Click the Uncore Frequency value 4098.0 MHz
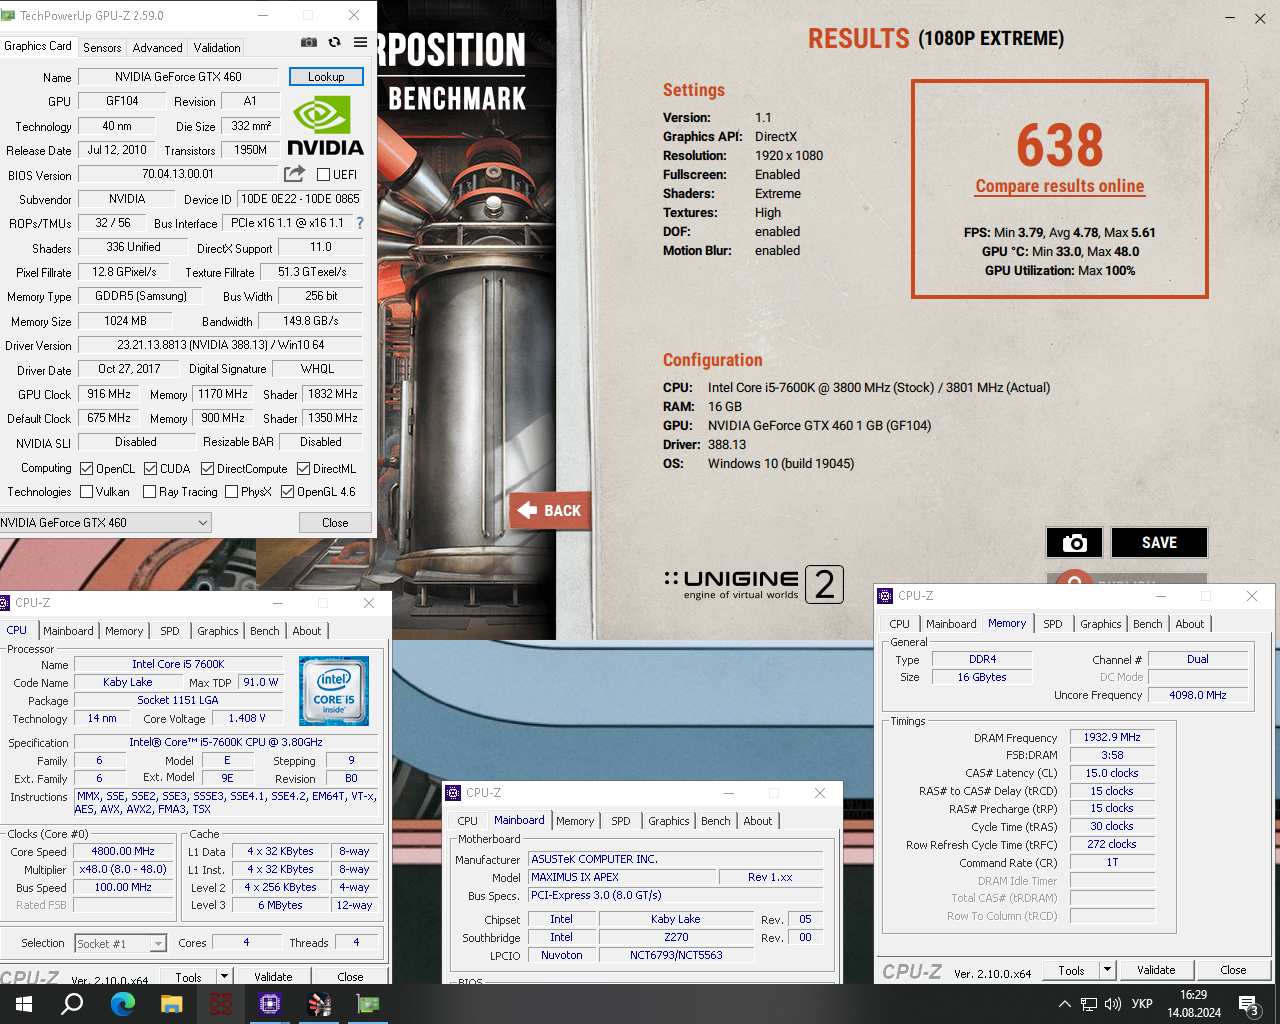Viewport: 1280px width, 1024px height. point(1198,695)
